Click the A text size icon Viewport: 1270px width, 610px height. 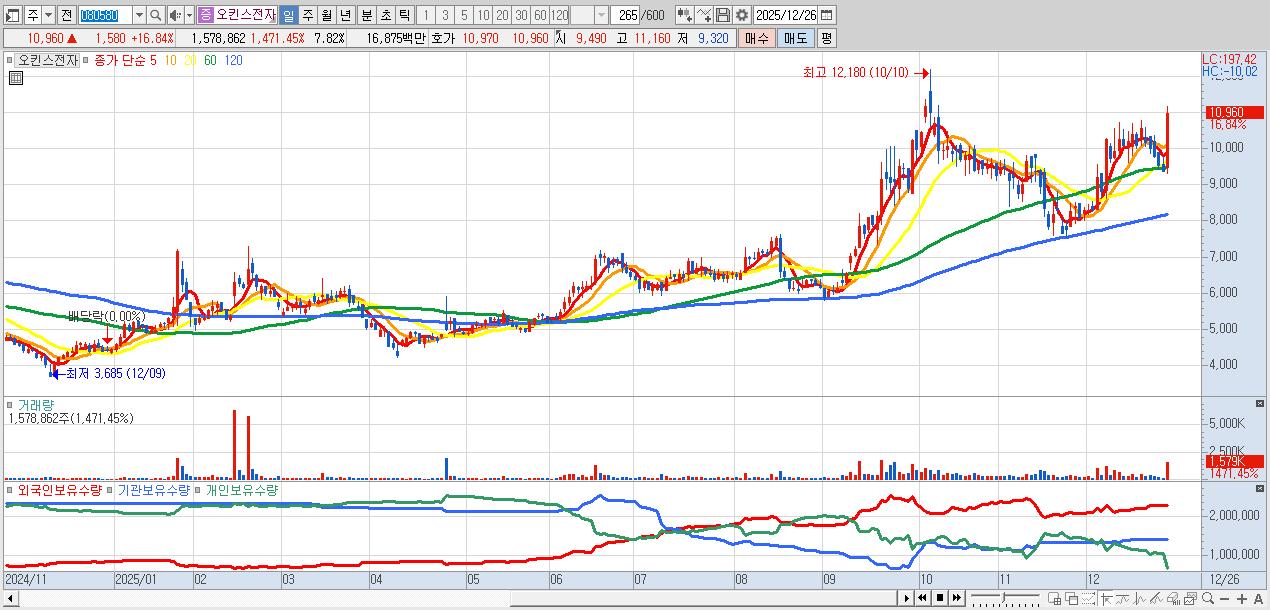[x=1258, y=598]
